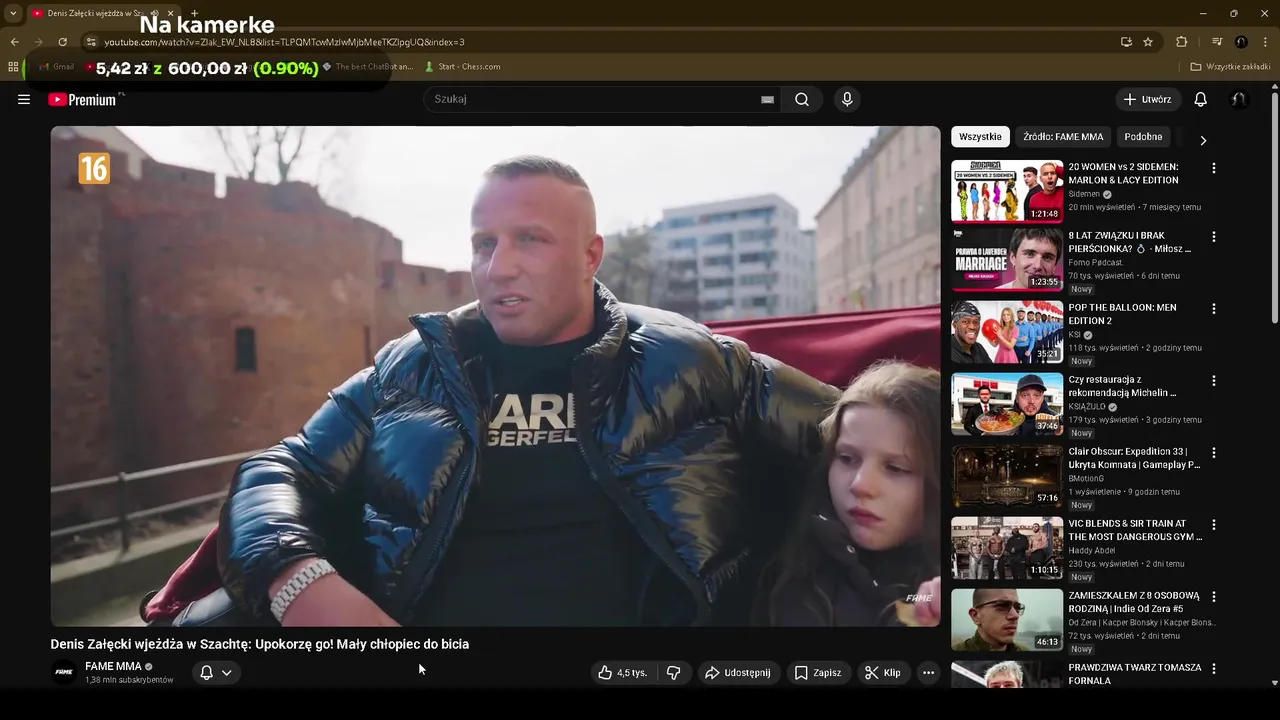This screenshot has height=720, width=1280.
Task: Click Zapisz save button
Action: point(817,673)
